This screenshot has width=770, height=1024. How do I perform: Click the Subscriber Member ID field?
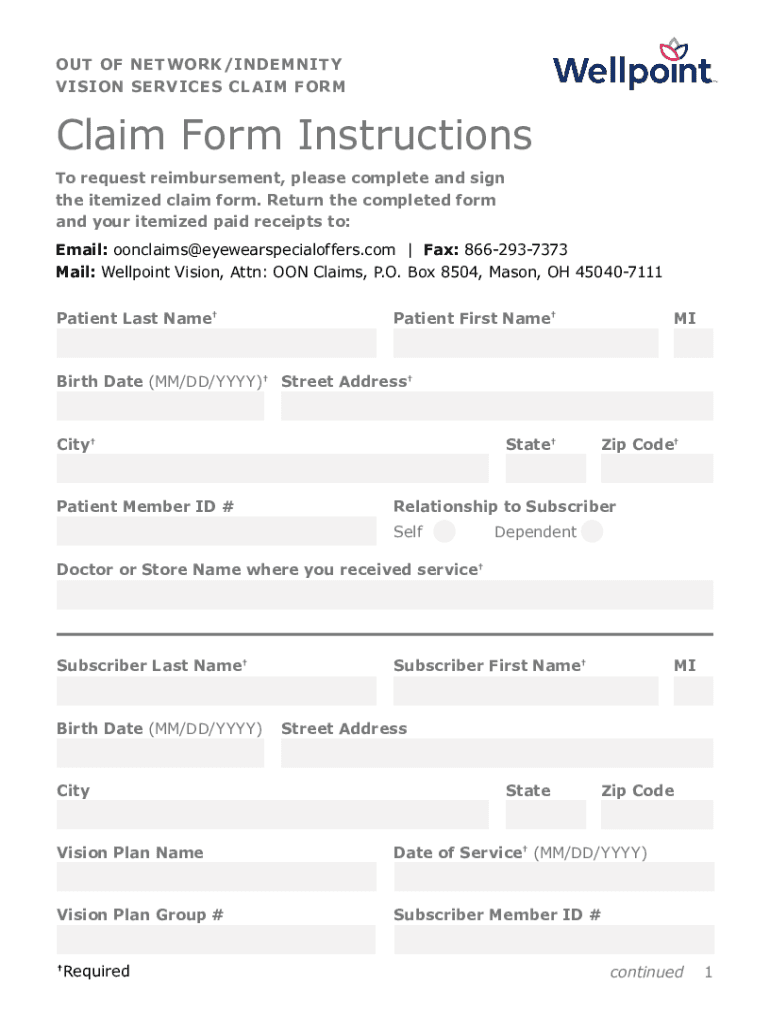pos(554,939)
